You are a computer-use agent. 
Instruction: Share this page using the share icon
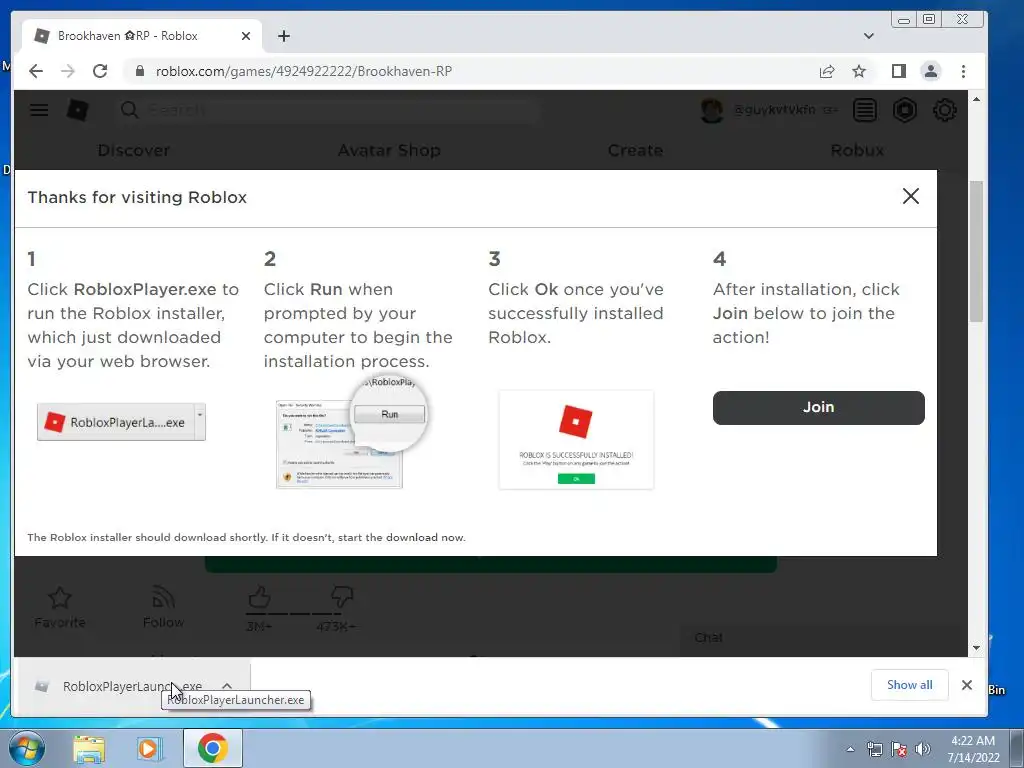point(827,71)
